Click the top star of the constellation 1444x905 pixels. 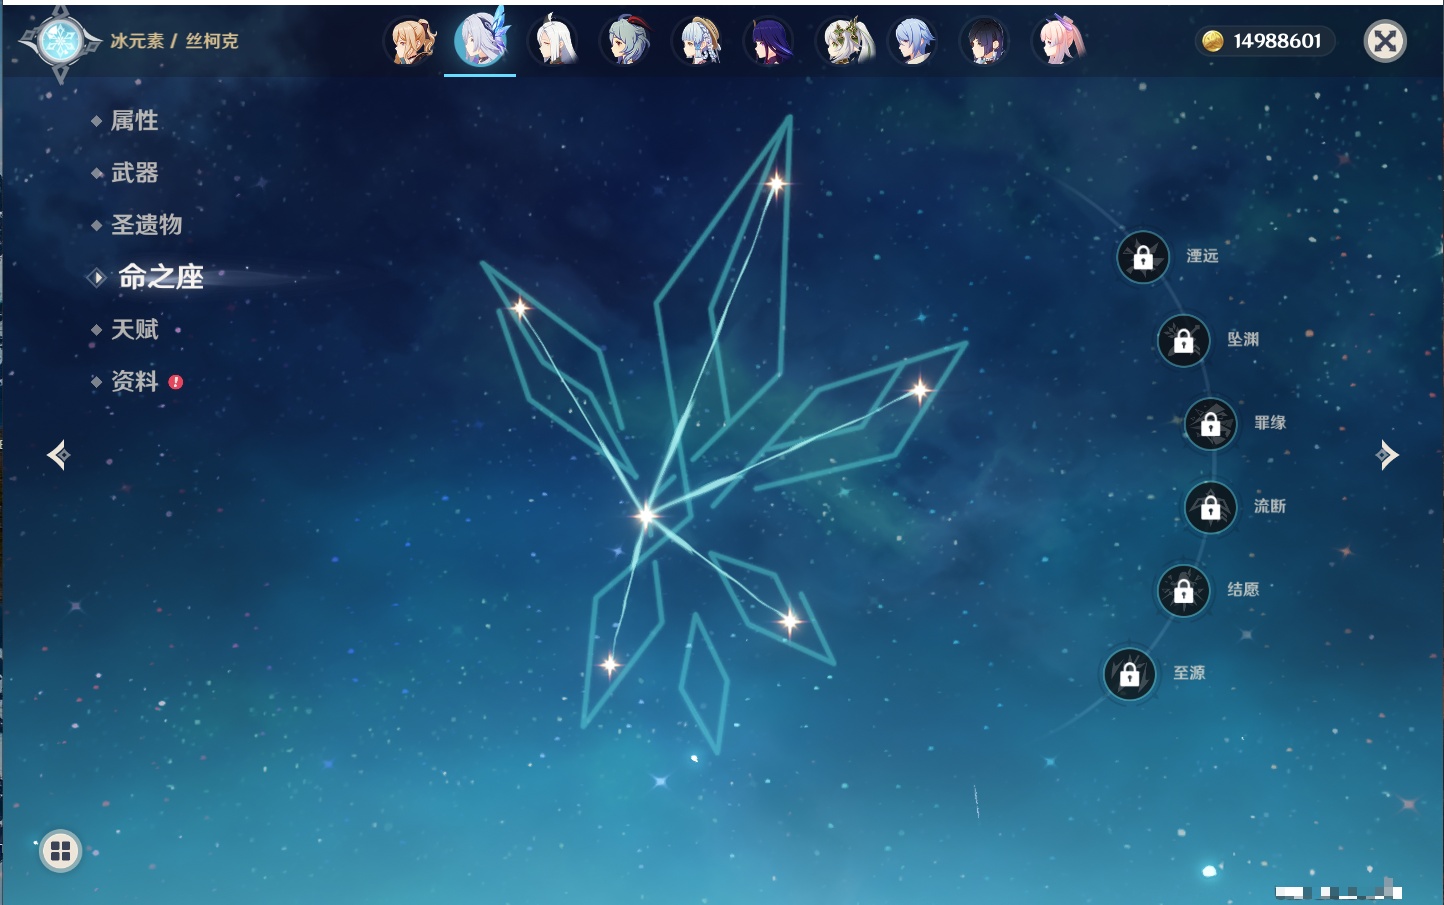pos(776,183)
